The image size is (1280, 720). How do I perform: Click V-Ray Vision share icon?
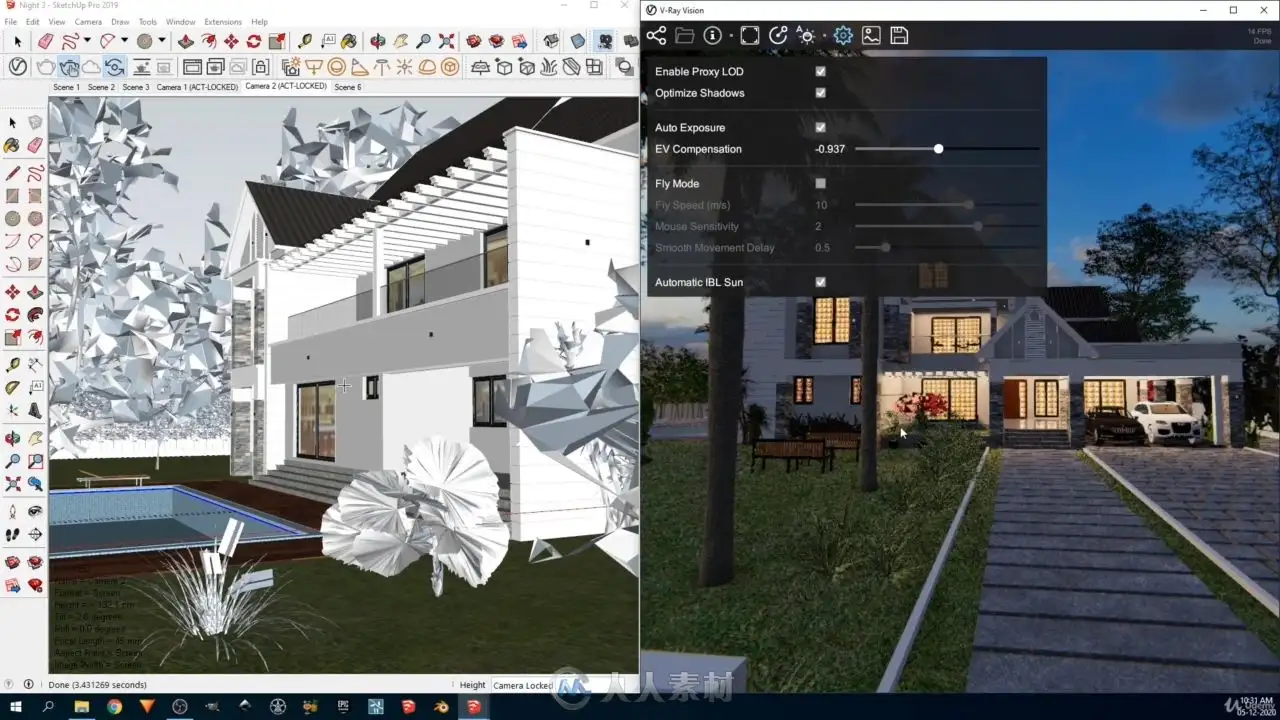click(x=656, y=36)
